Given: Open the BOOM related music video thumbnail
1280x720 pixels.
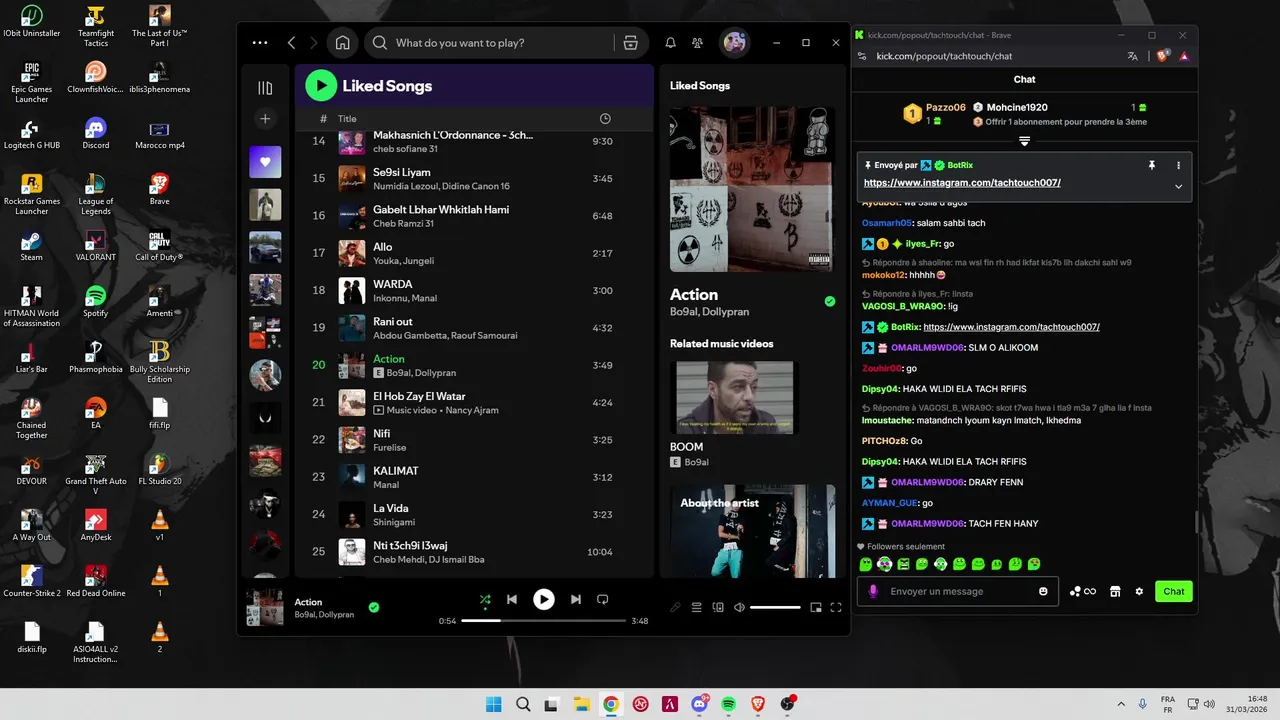Looking at the screenshot, I should pos(735,397).
